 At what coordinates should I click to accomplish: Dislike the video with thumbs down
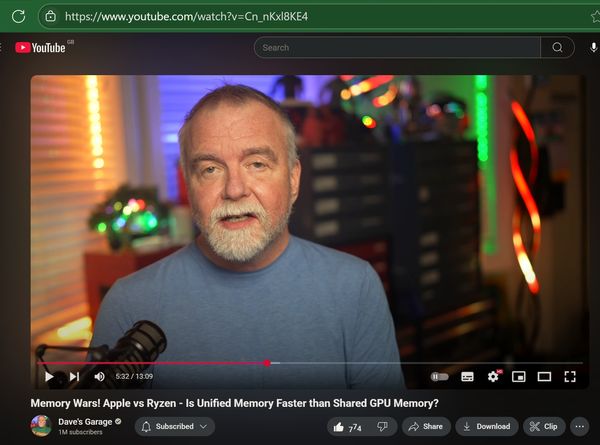(382, 427)
